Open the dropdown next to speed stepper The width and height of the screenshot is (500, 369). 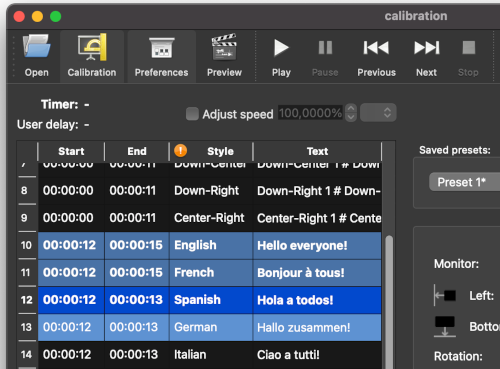(378, 113)
